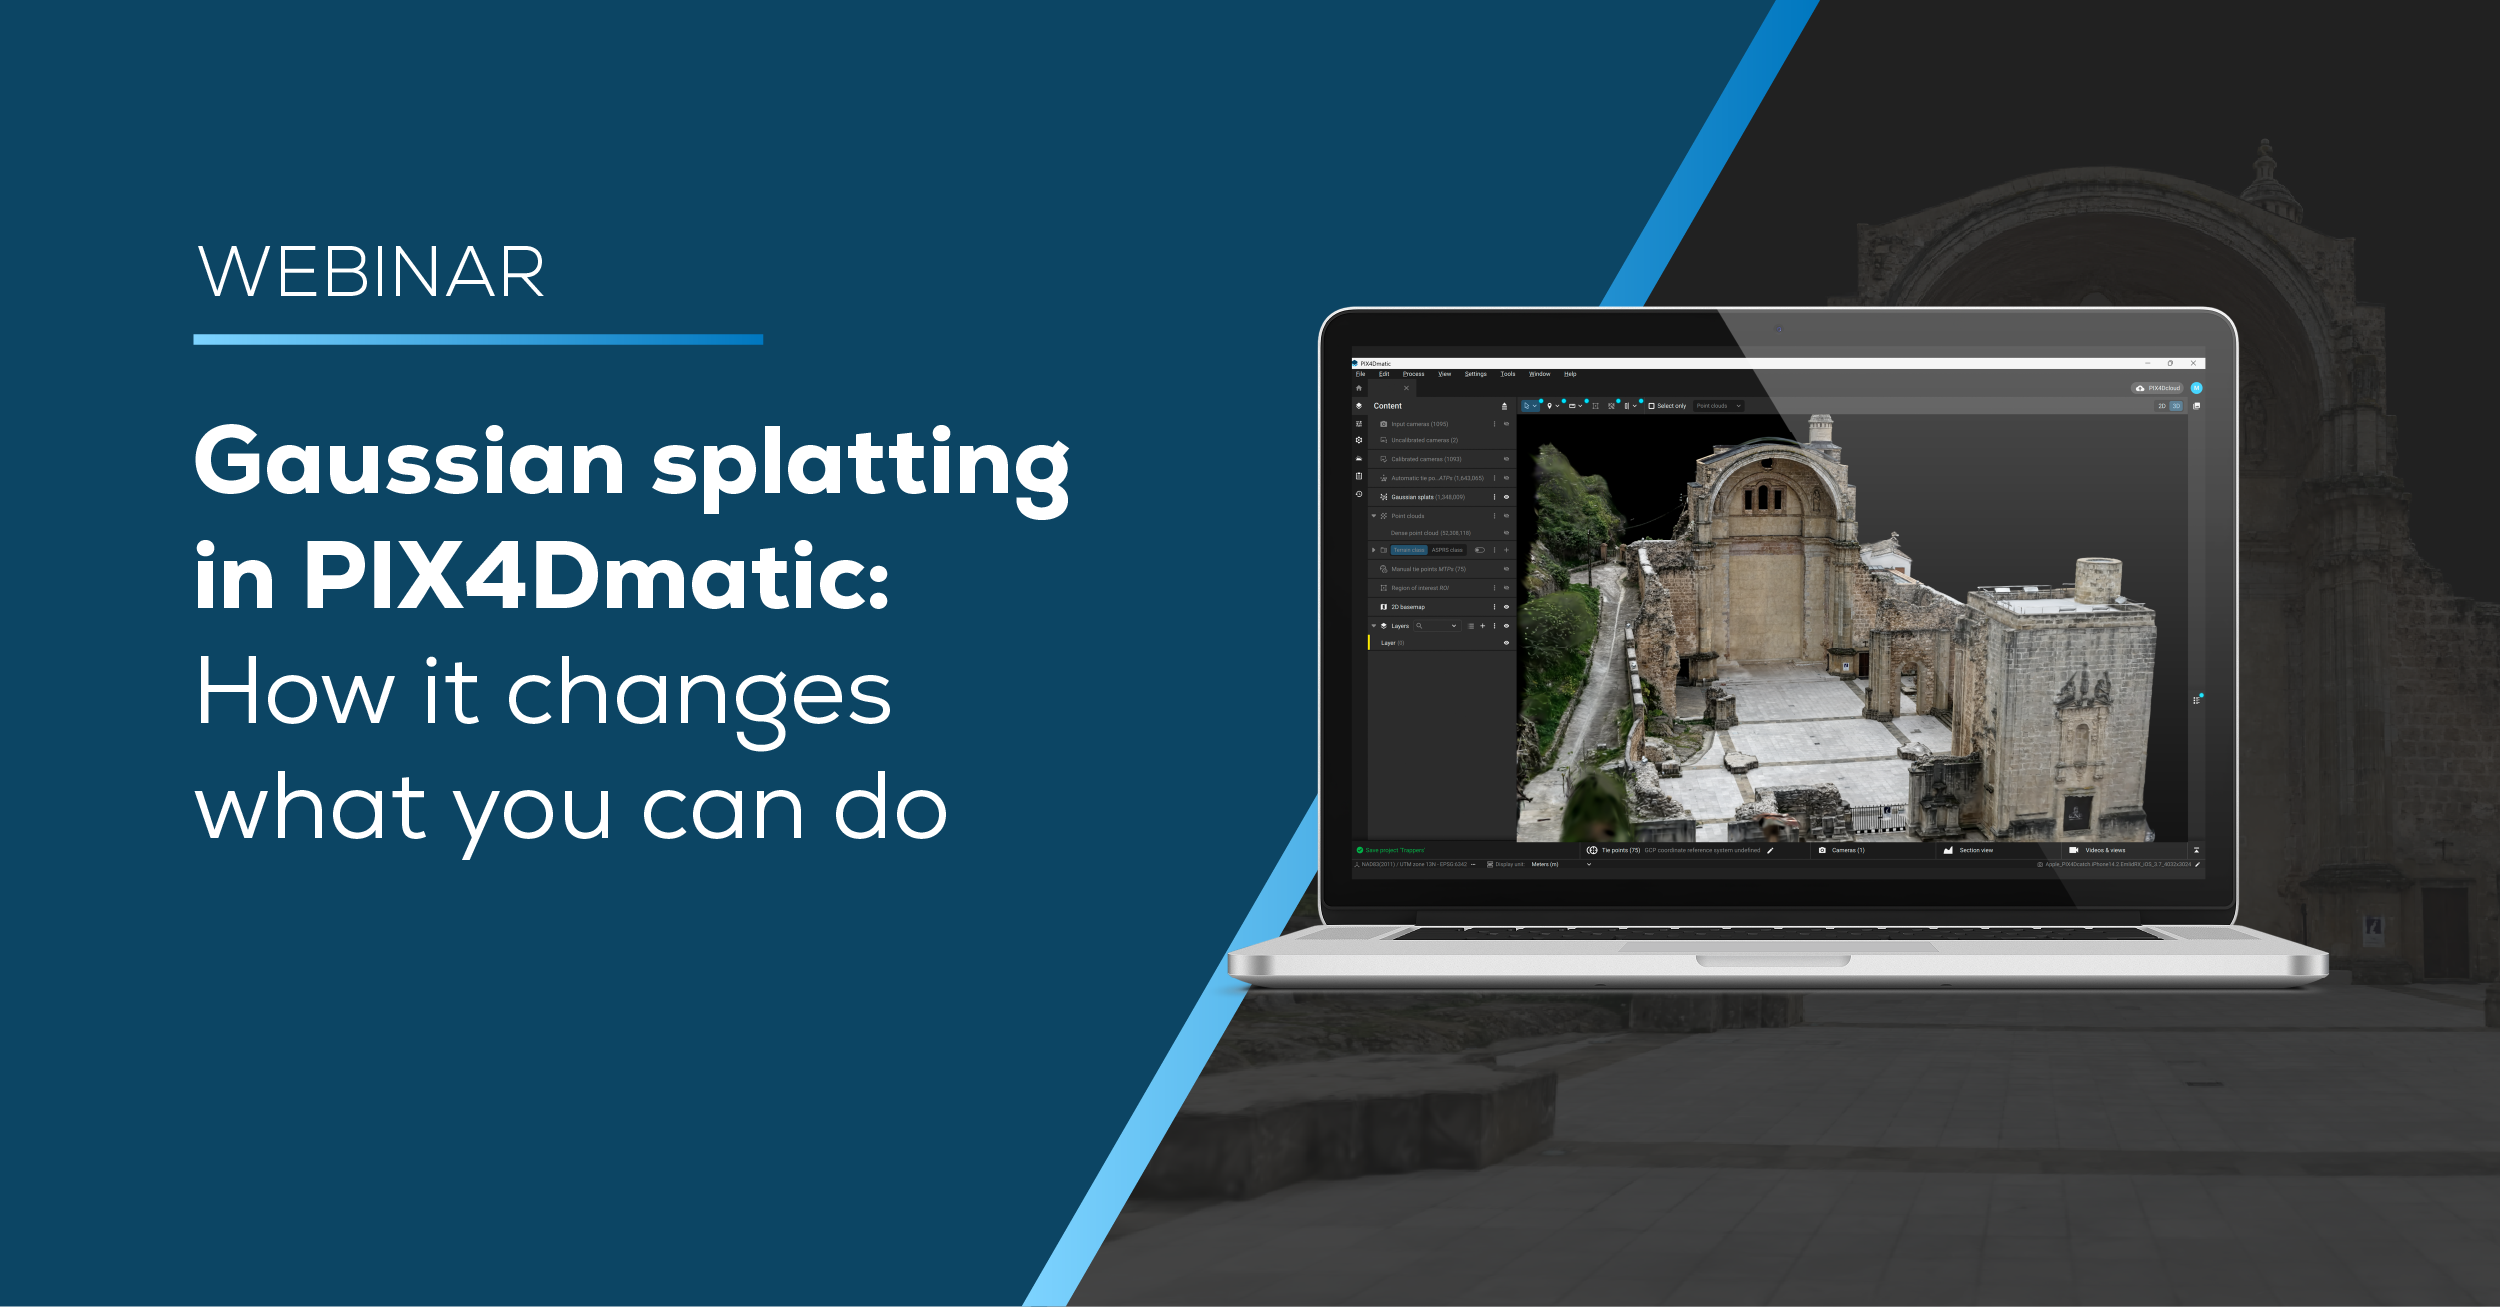The height and width of the screenshot is (1307, 2500).
Task: Collapse the Layers tree group
Action: coord(1373,626)
